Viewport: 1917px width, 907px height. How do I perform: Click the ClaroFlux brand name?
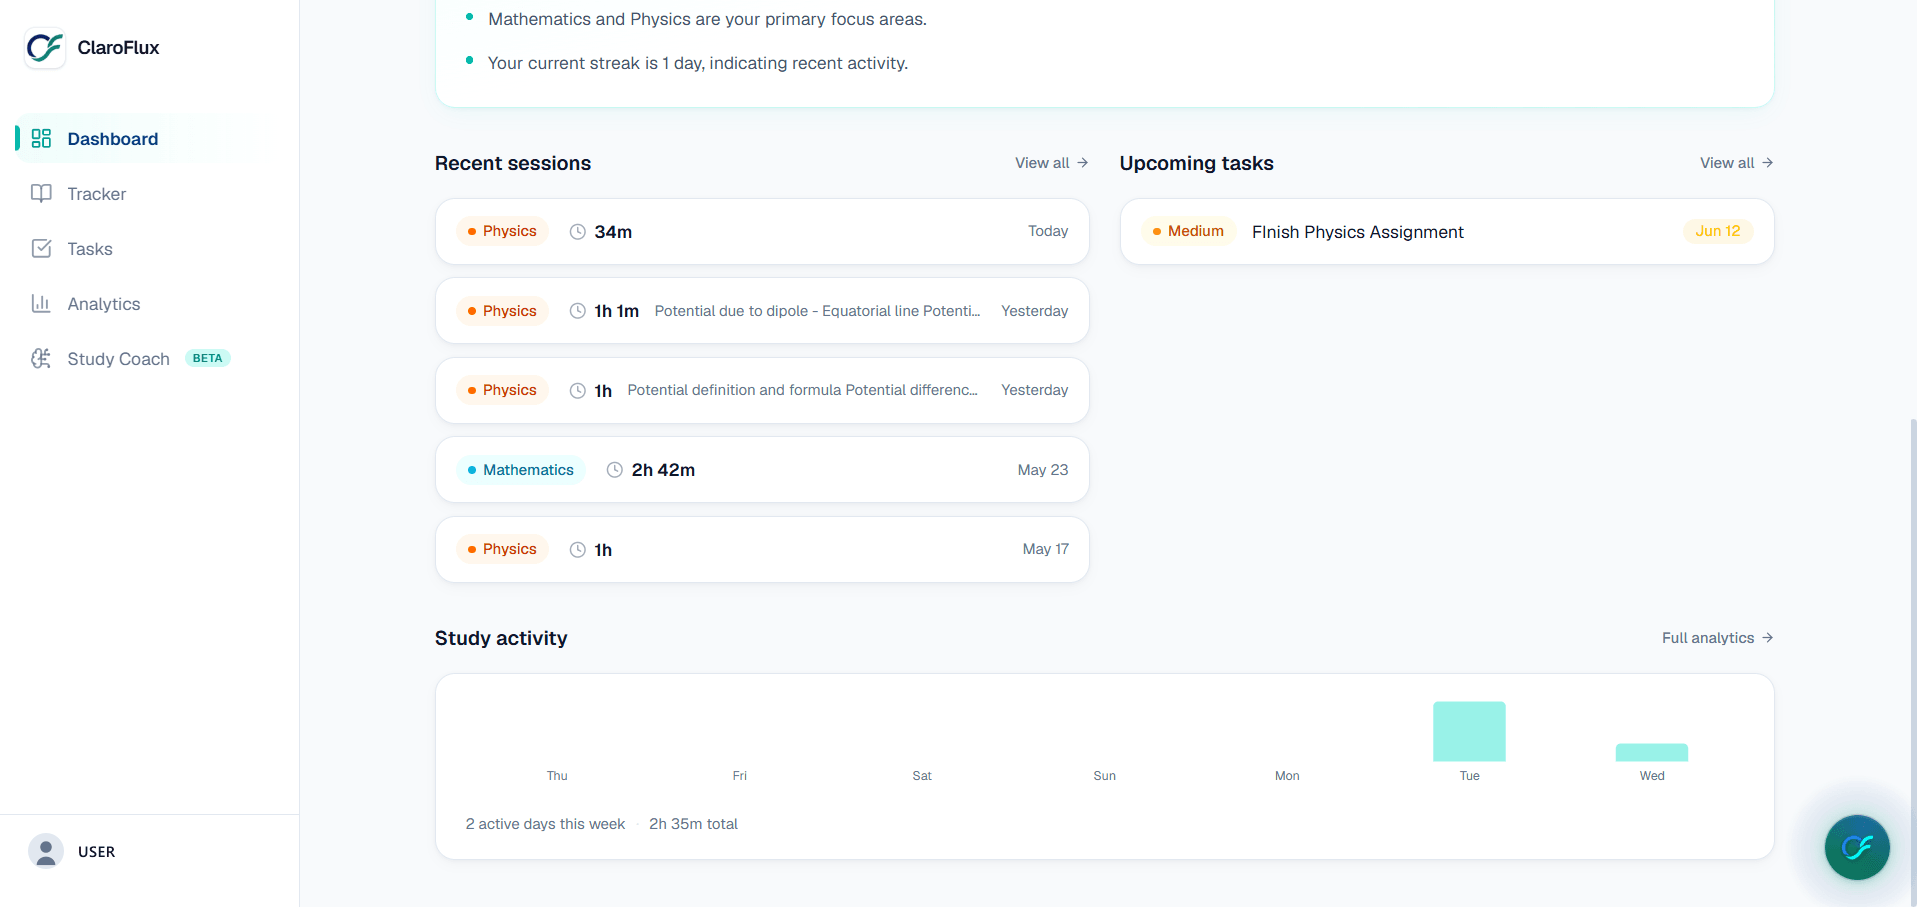tap(118, 48)
